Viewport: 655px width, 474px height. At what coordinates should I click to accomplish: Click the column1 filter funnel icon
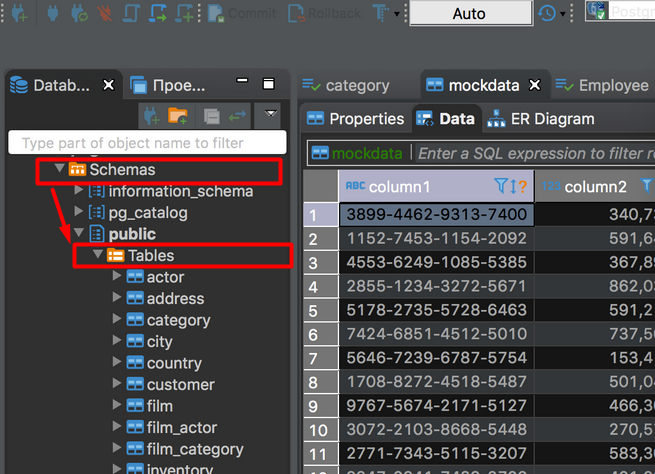click(501, 186)
